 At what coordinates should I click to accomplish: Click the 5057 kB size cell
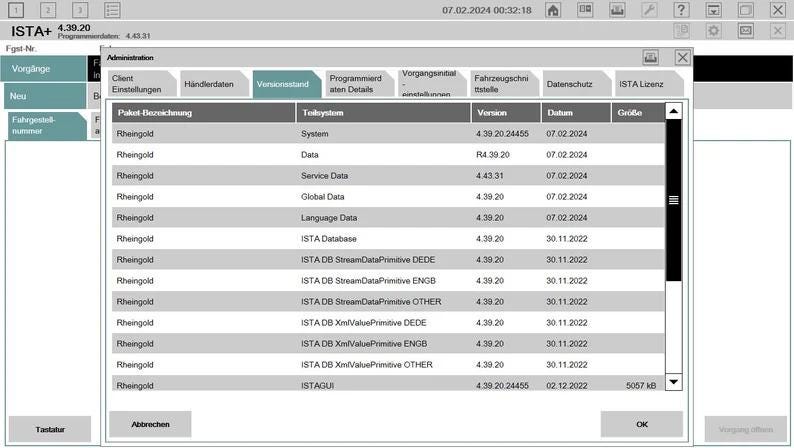pyautogui.click(x=641, y=386)
